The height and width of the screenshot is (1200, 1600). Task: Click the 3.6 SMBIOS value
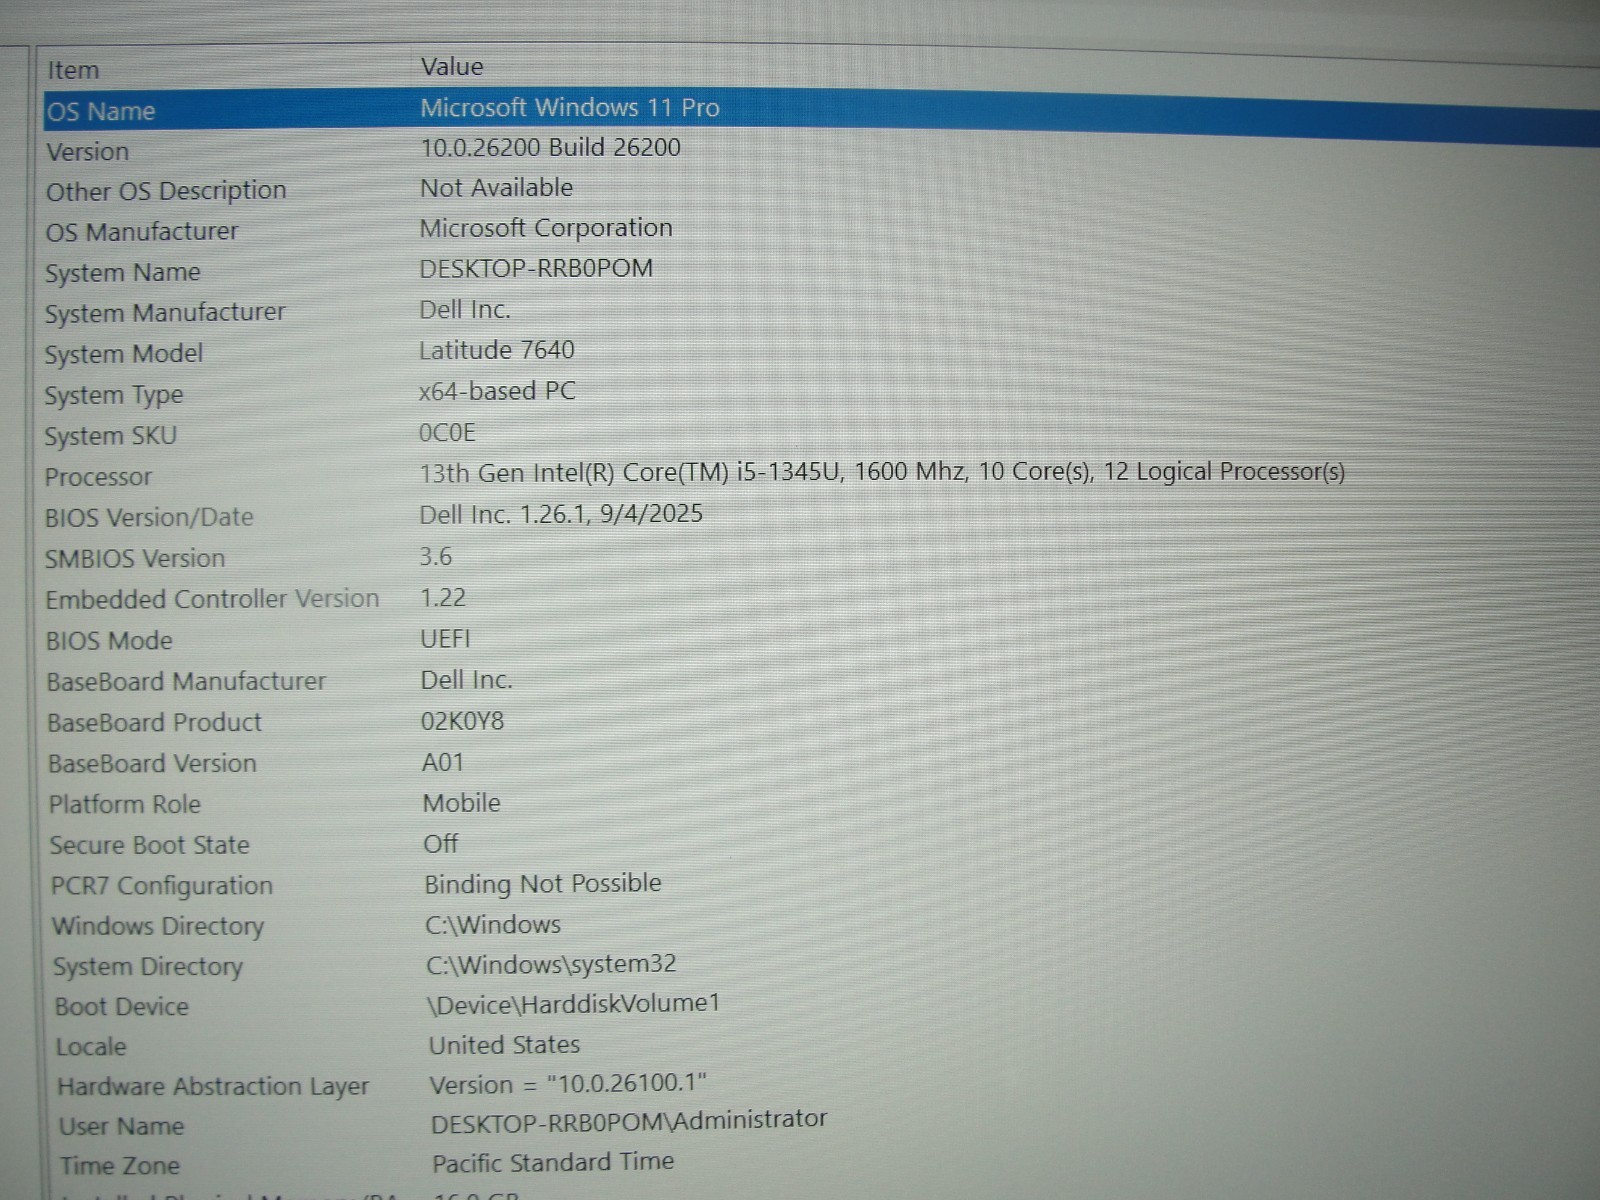coord(436,557)
